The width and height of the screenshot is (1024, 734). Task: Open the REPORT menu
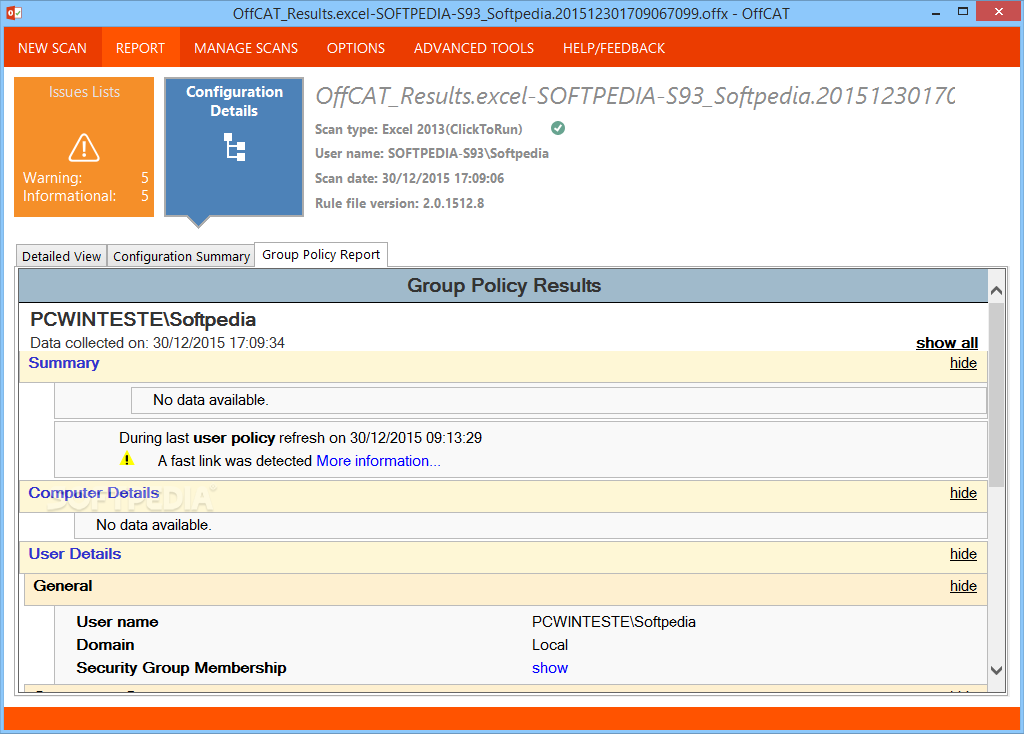coord(140,48)
